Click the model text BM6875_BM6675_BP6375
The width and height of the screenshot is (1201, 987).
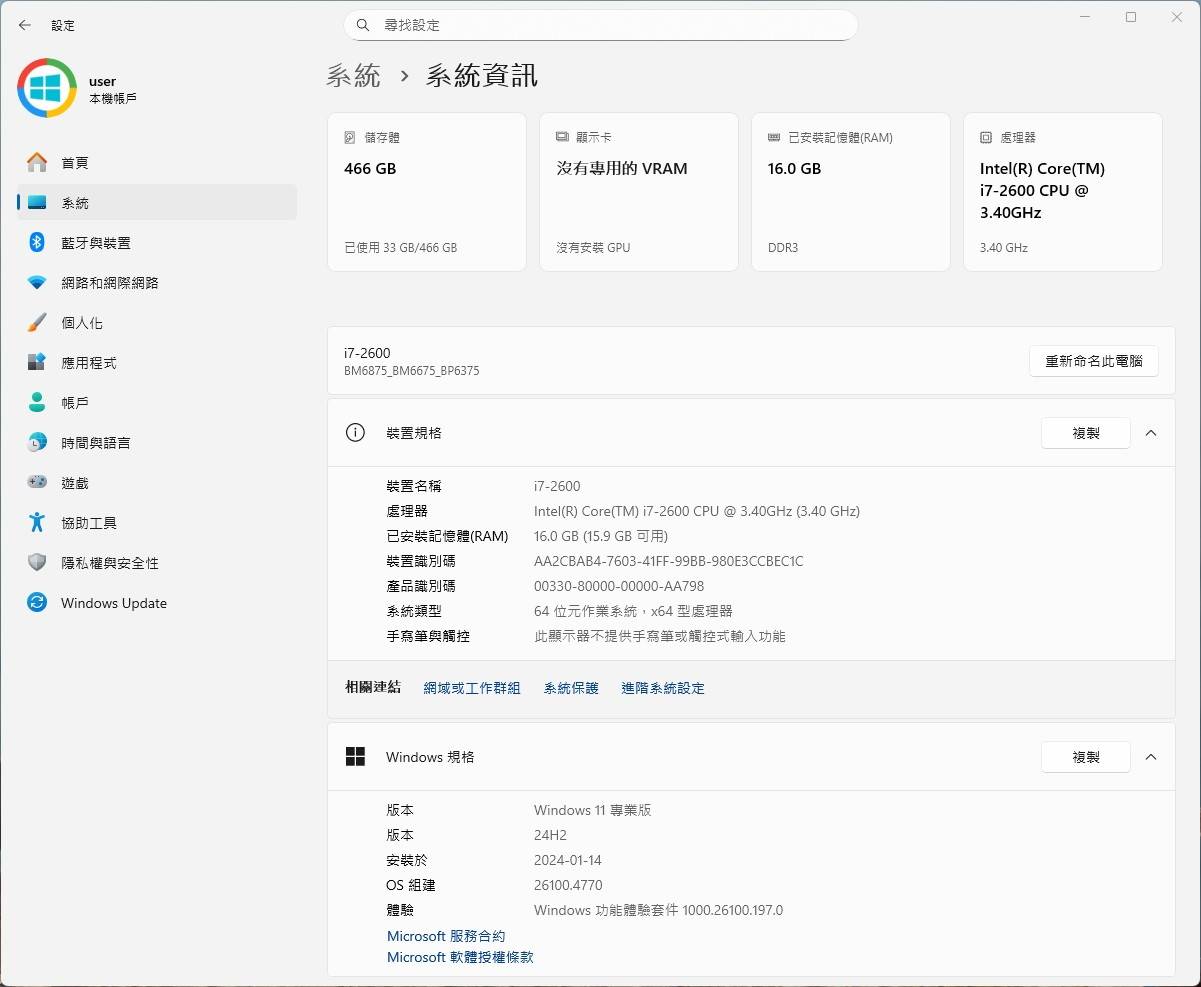click(412, 371)
